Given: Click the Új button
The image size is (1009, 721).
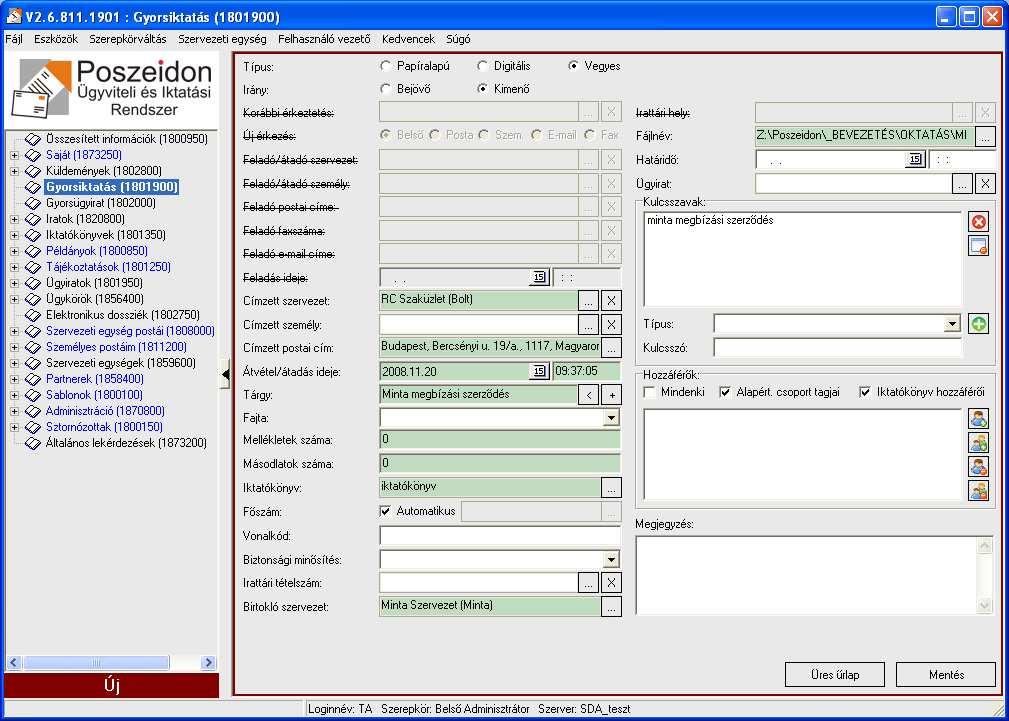Looking at the screenshot, I should pyautogui.click(x=111, y=686).
